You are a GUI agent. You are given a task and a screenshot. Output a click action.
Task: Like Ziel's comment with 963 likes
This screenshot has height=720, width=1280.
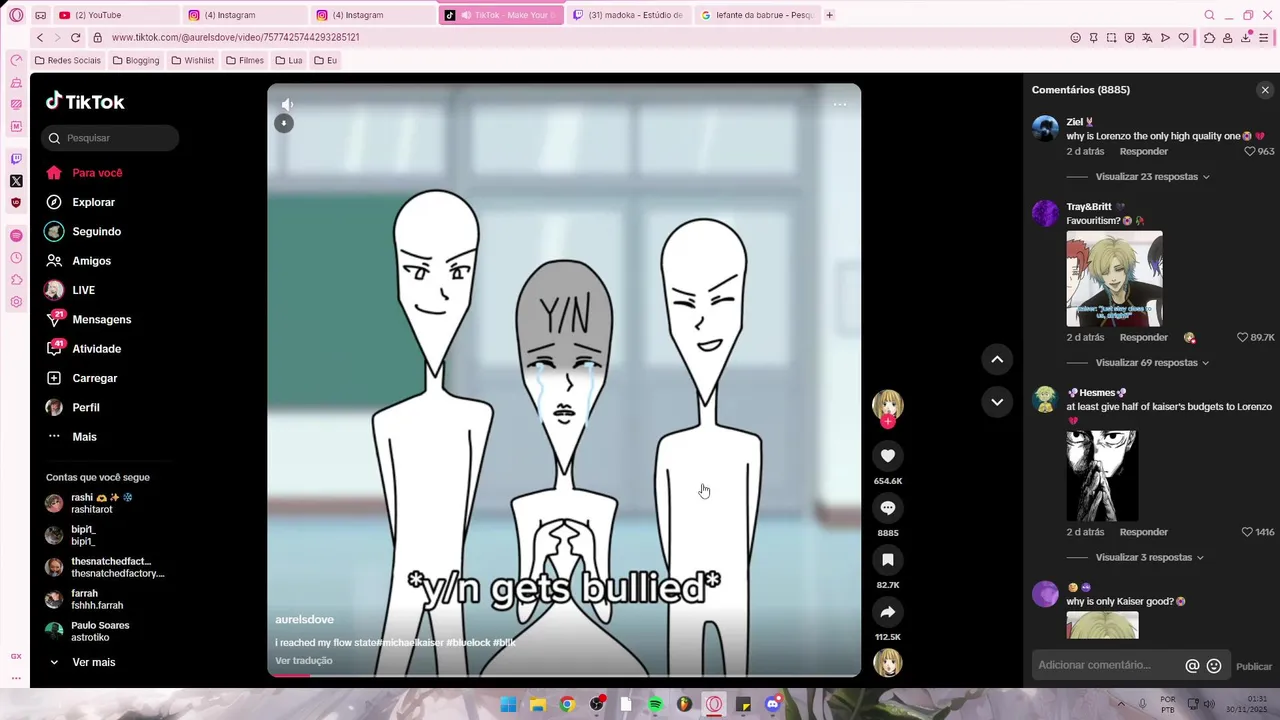coord(1249,152)
